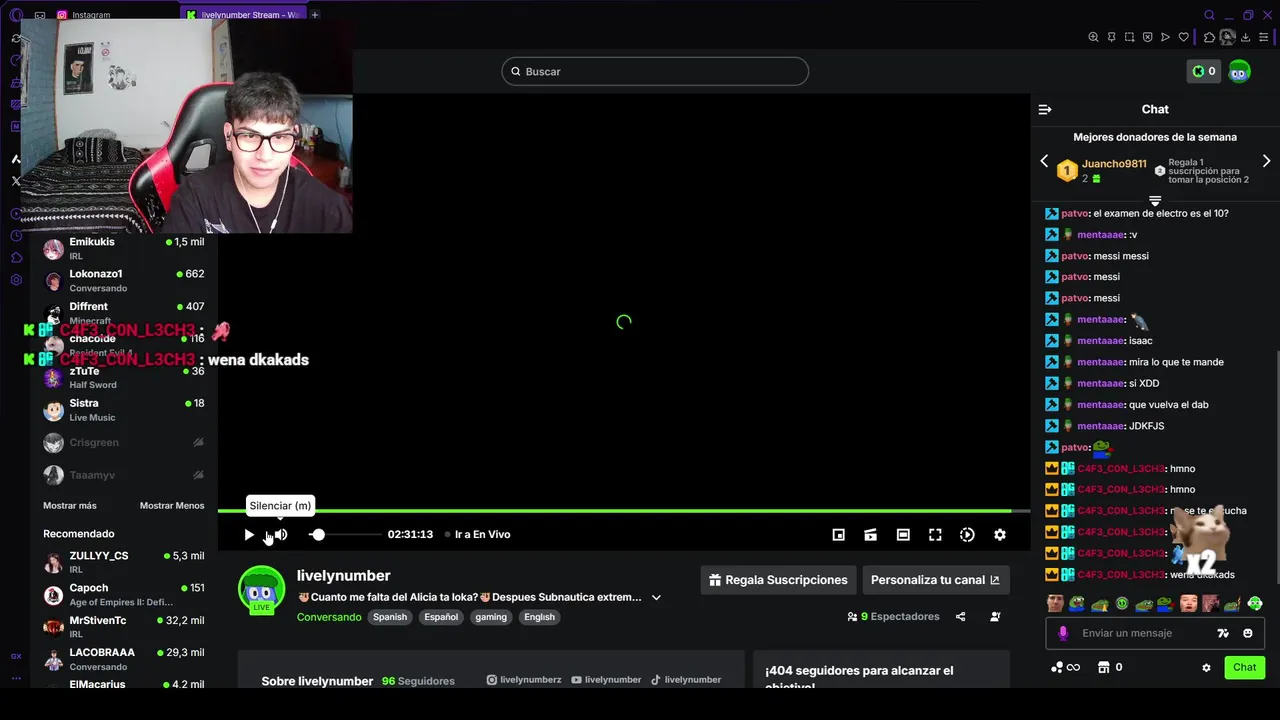1280x720 pixels.
Task: Collapse the chat panel with the arrow icon
Action: [x=1045, y=109]
